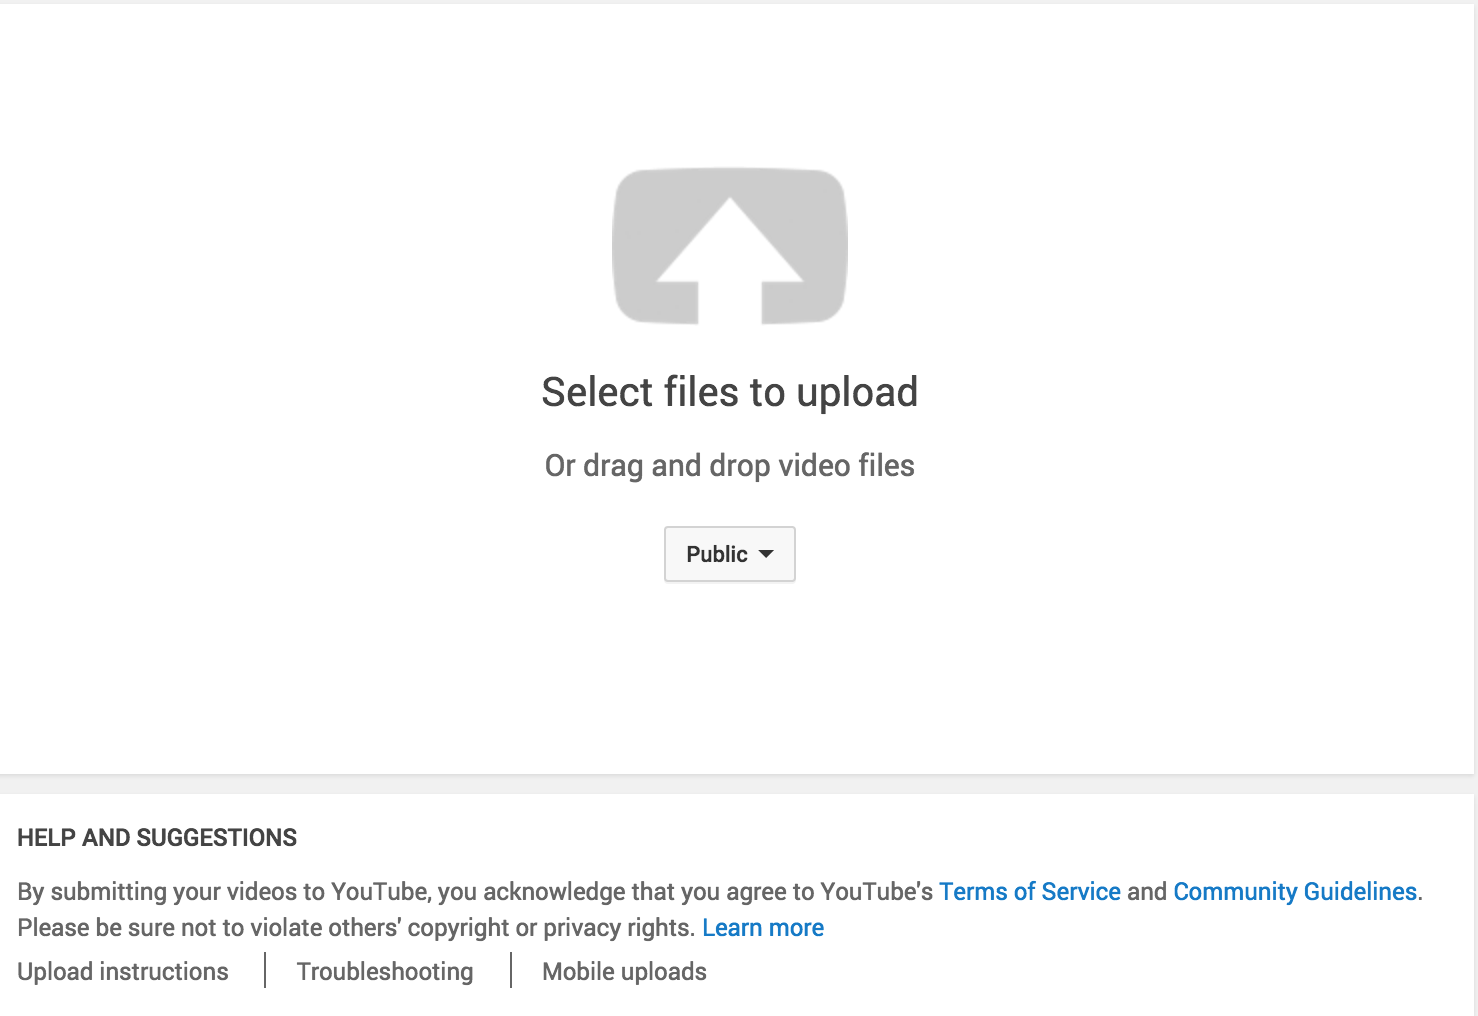Click the copyright or privacy rights sentence
Screen dimensions: 1478x1016
(356, 928)
